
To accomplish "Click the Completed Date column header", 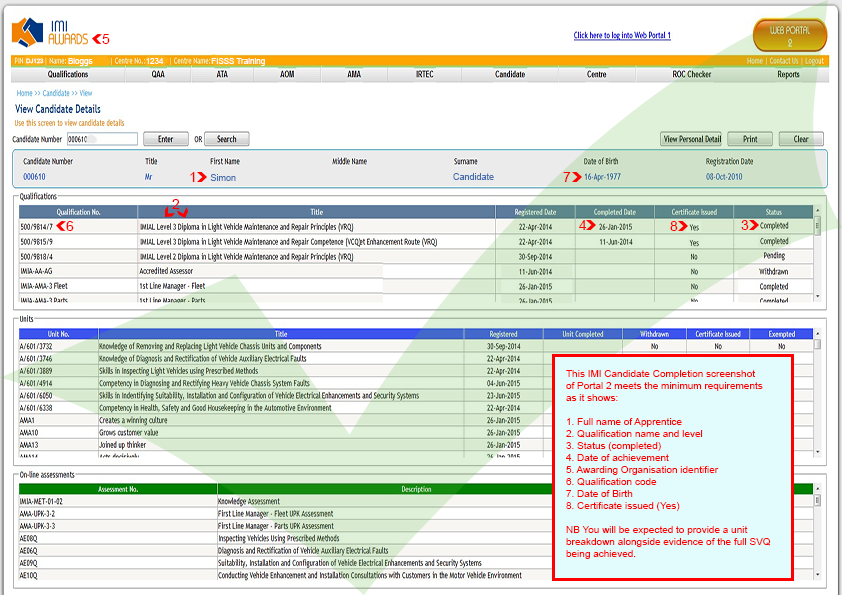I will [615, 212].
